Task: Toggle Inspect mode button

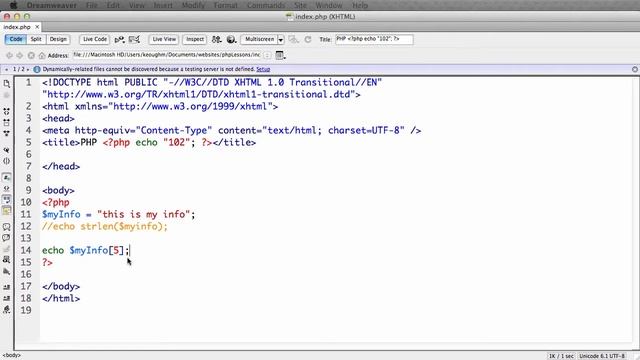Action: point(195,39)
